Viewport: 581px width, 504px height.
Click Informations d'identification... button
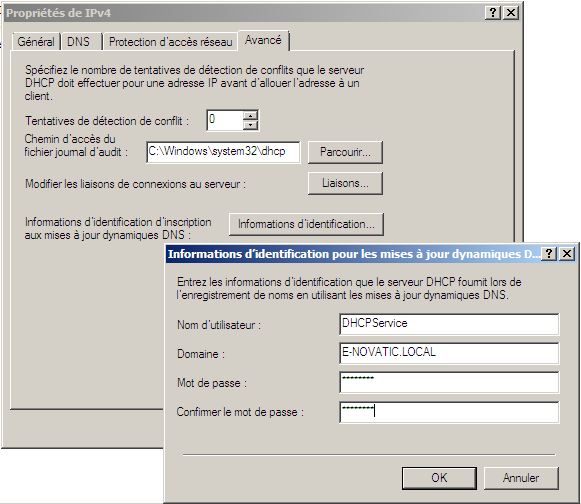(x=306, y=224)
